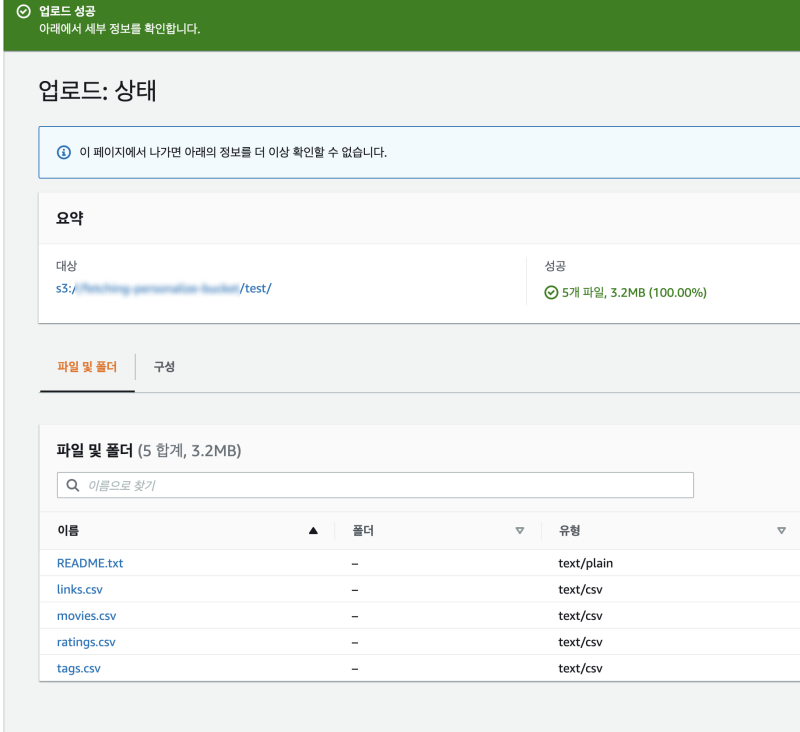
Task: Click the info icon in the blue notice
Action: (63, 153)
